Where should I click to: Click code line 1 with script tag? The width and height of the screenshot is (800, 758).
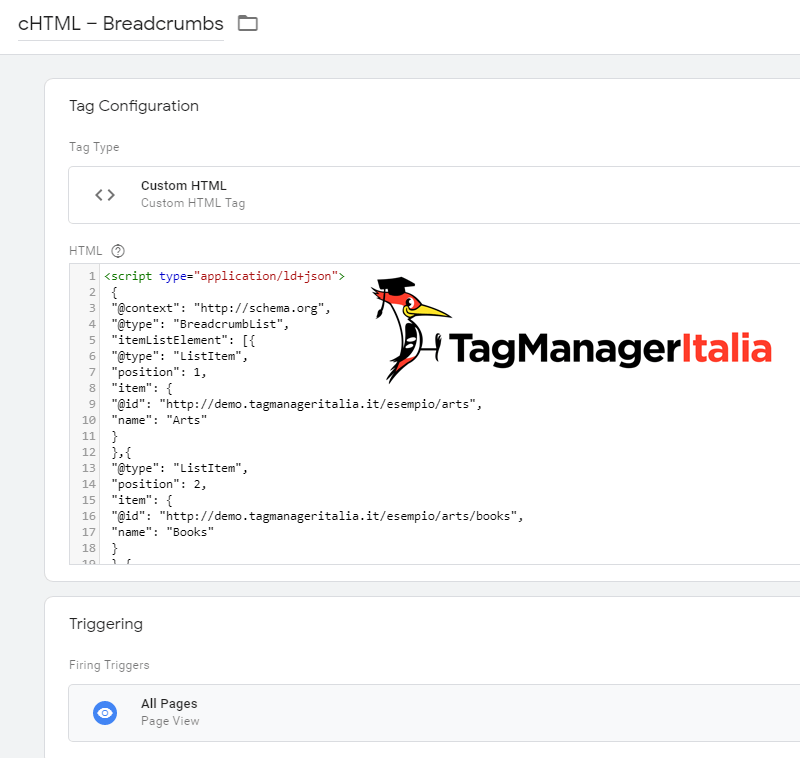pyautogui.click(x=224, y=276)
